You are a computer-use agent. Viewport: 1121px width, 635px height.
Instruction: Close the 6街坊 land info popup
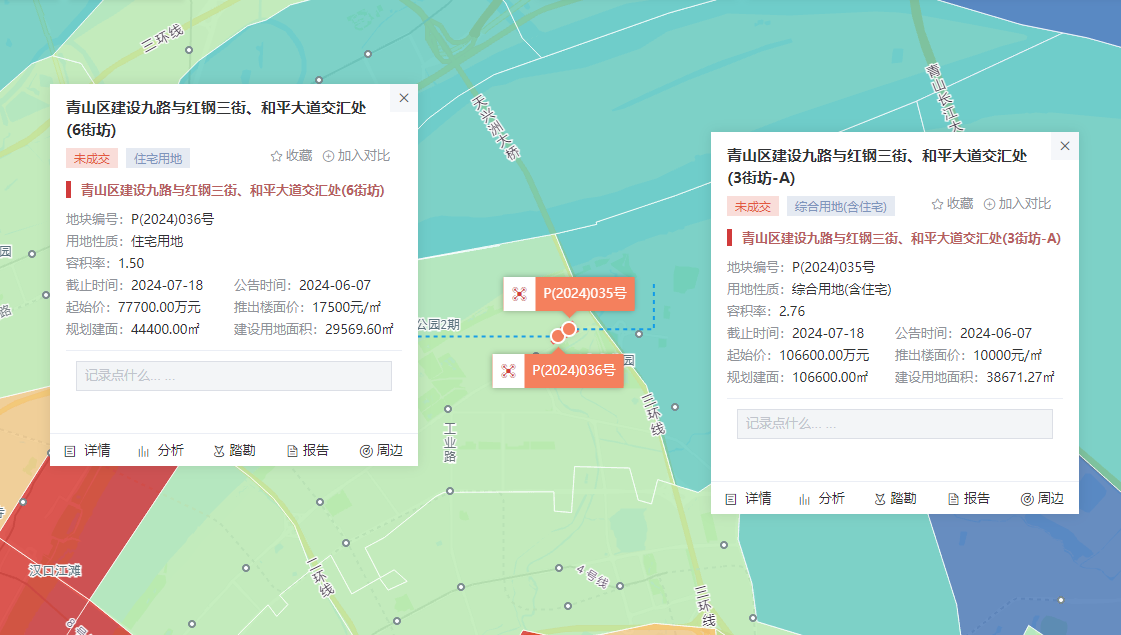(404, 98)
